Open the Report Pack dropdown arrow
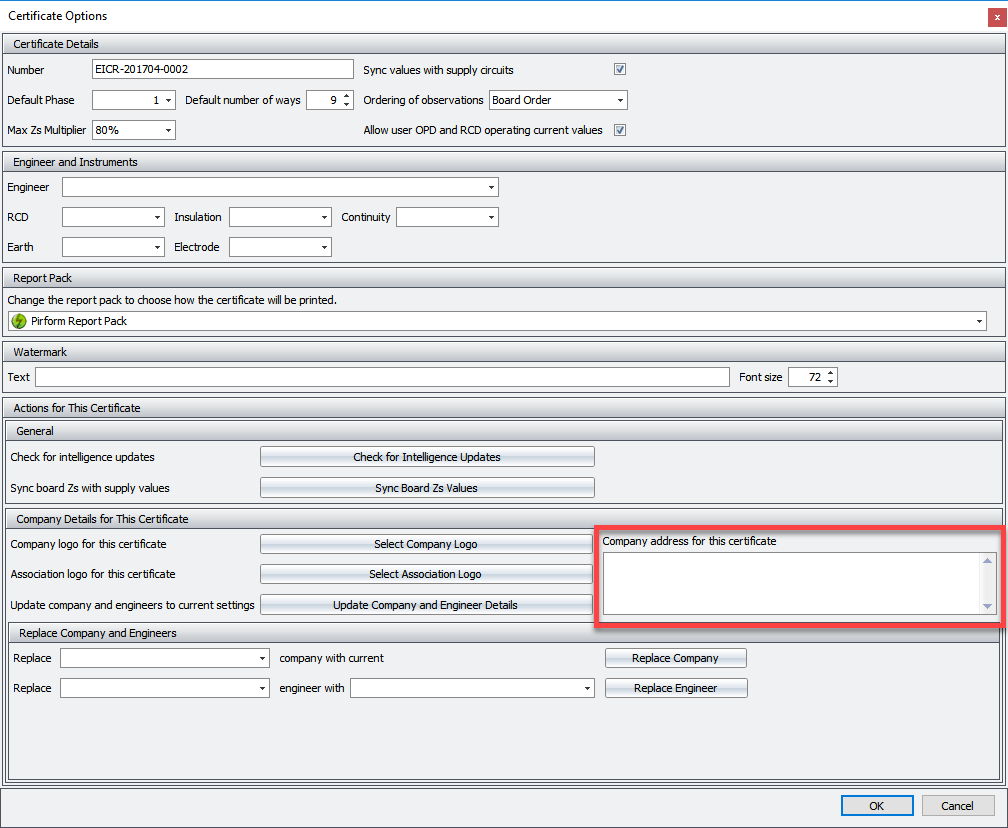The height and width of the screenshot is (828, 1008). [x=978, y=321]
